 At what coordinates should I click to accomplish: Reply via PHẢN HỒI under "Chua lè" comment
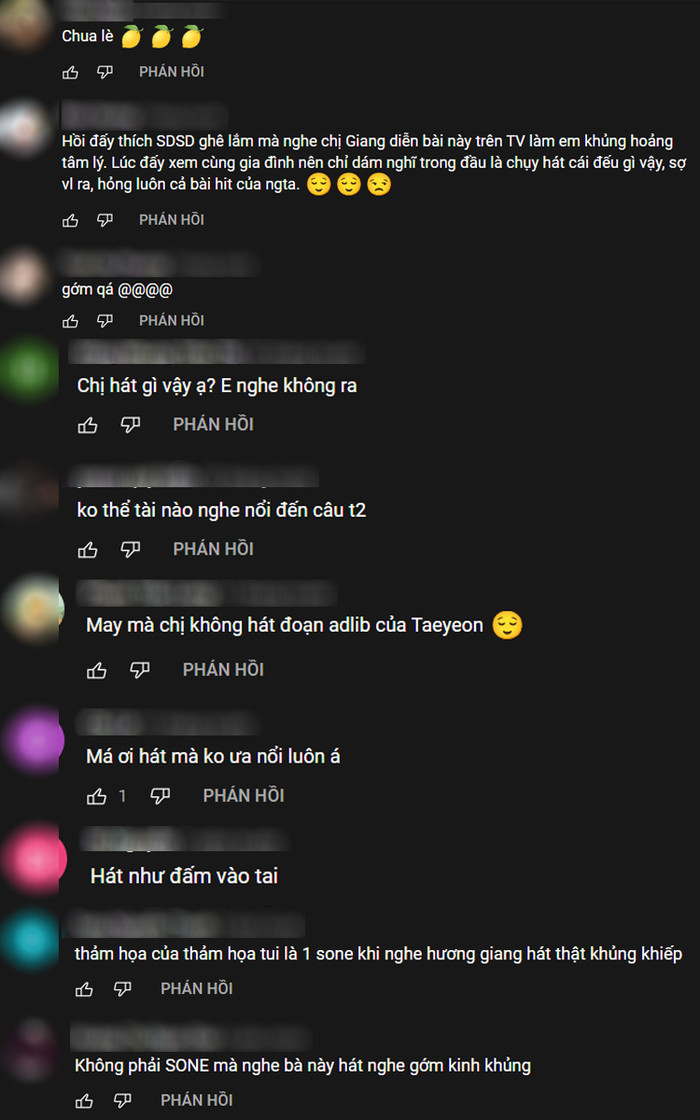[171, 72]
